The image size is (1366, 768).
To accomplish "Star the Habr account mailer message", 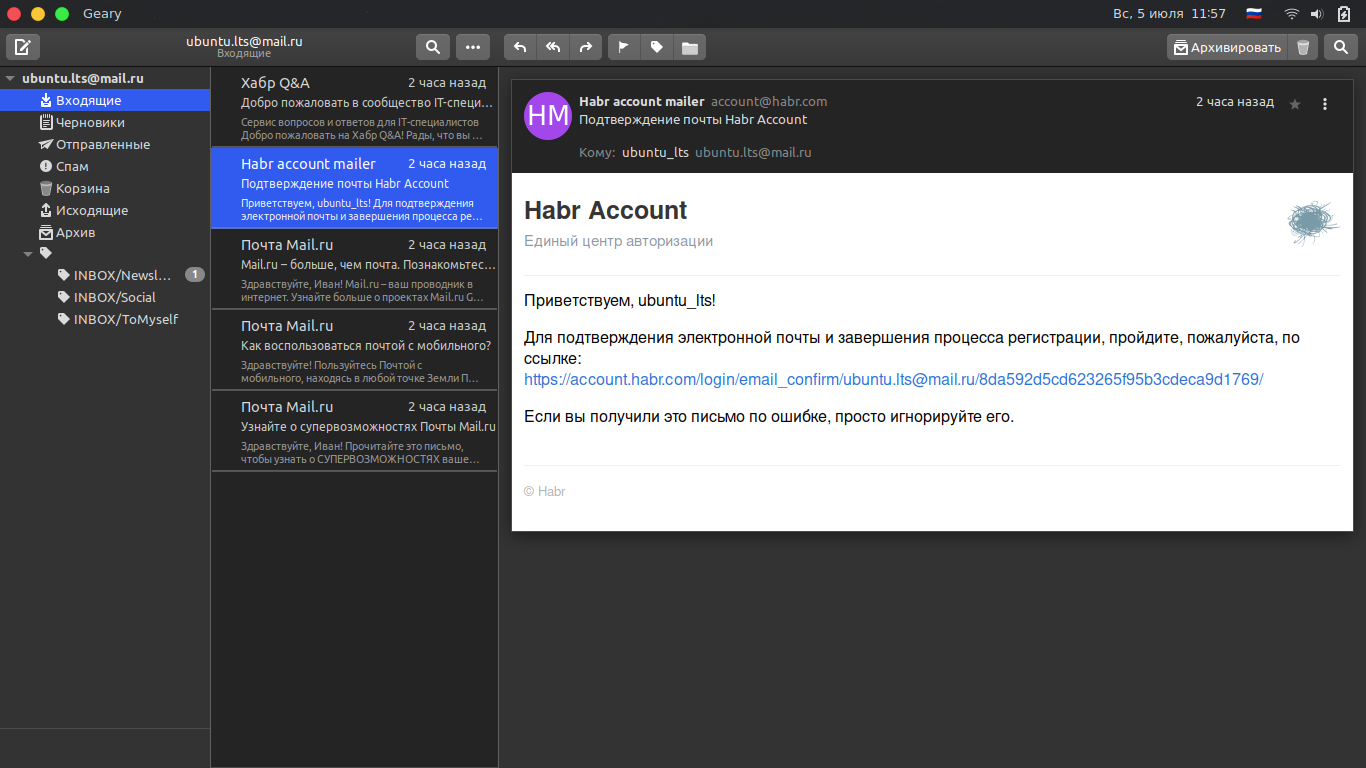I will (x=1295, y=104).
